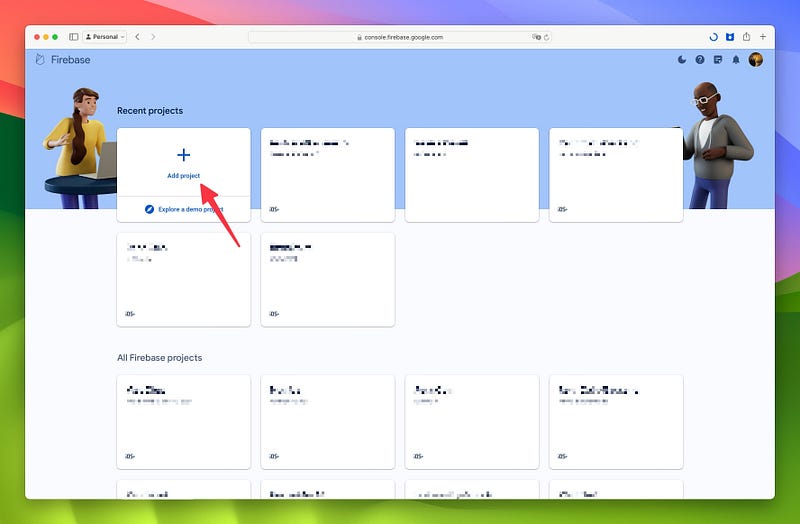Open the help question-mark icon

coord(700,60)
